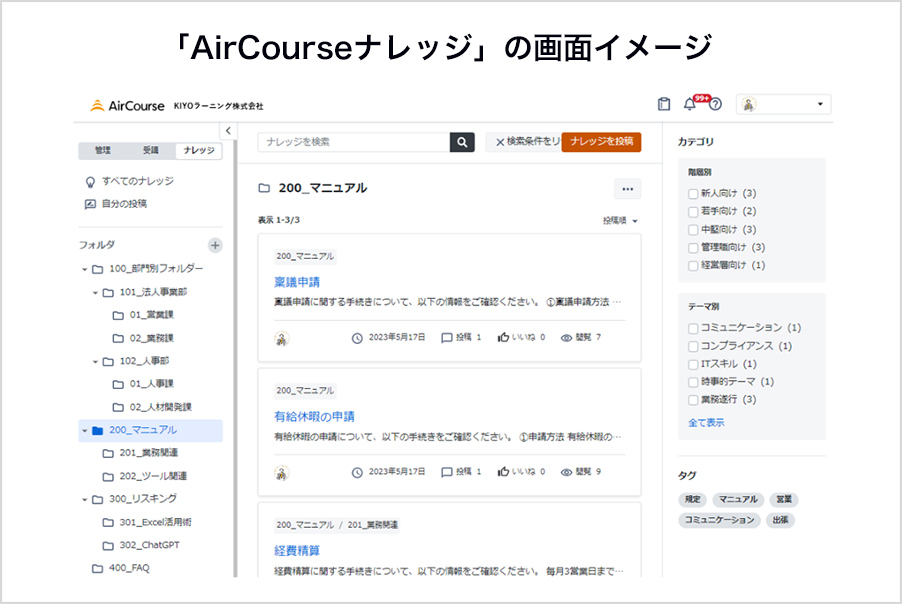Click the knowledge search input field
Viewport: 902px width, 604px height.
click(354, 142)
